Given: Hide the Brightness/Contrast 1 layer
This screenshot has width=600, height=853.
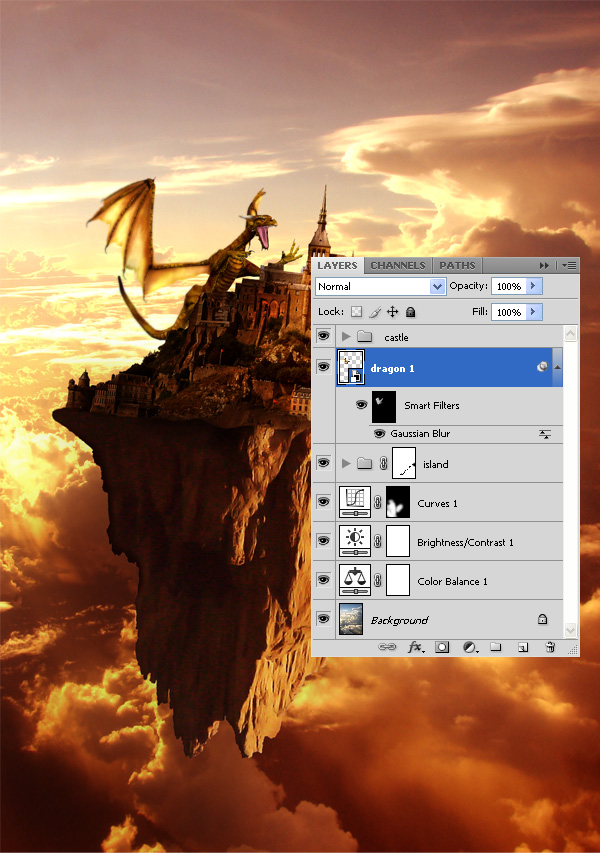Looking at the screenshot, I should tap(324, 541).
